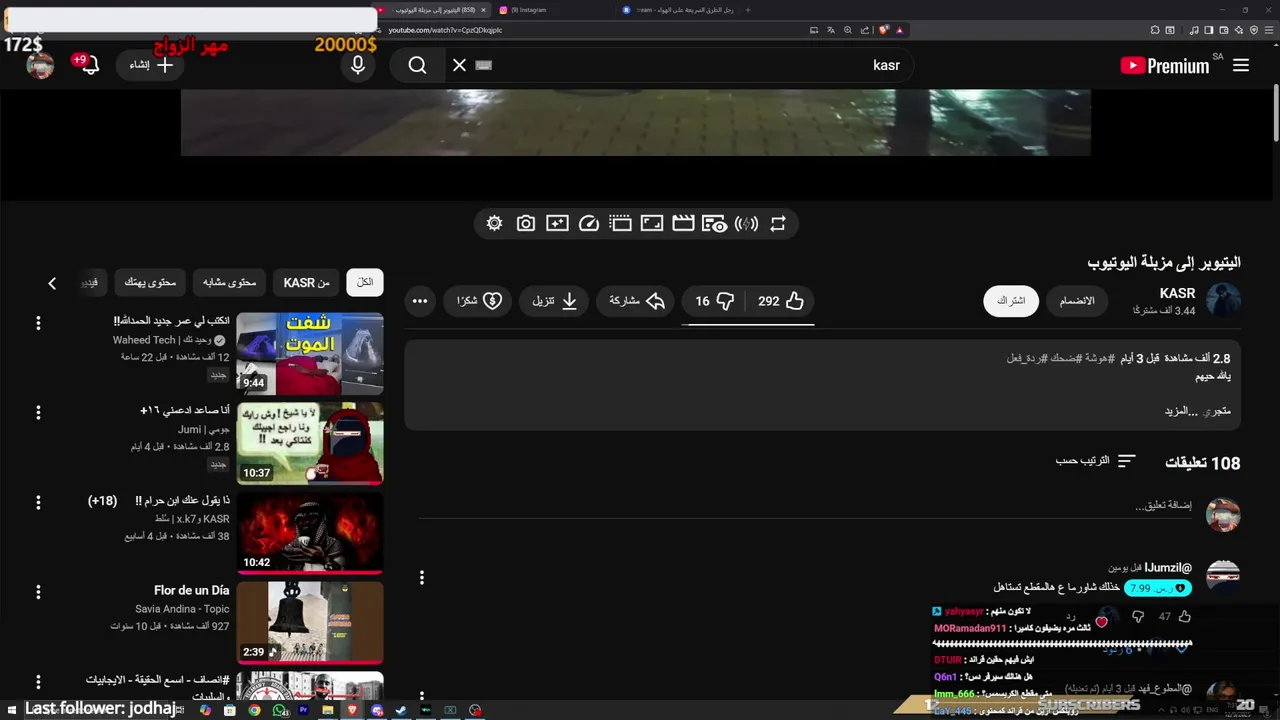Open the 10:42 red mask video thumbnail
Image resolution: width=1280 pixels, height=720 pixels.
click(x=310, y=532)
